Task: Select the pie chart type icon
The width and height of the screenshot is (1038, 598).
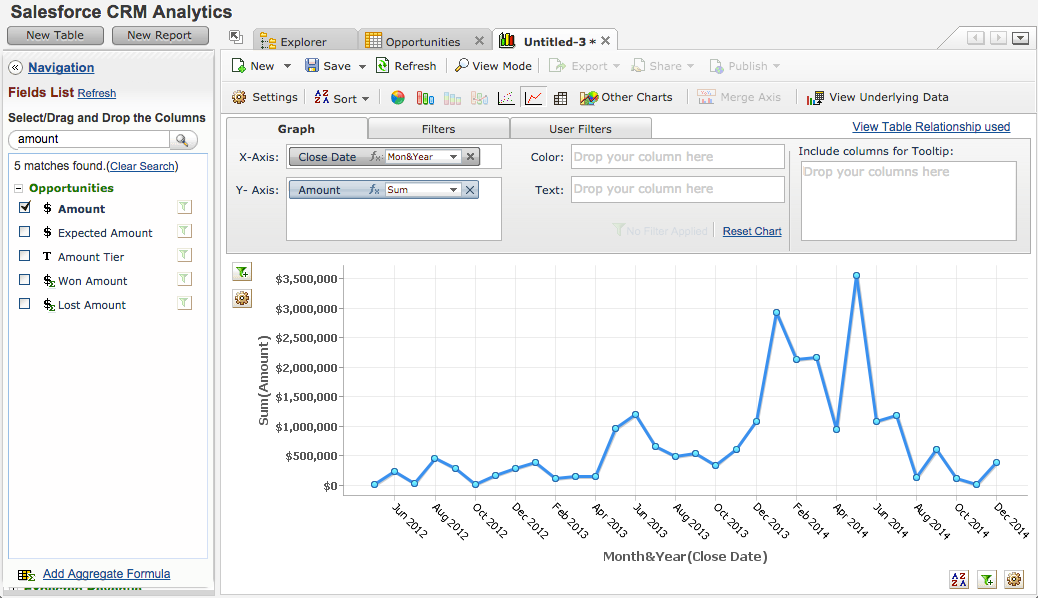Action: click(x=397, y=98)
